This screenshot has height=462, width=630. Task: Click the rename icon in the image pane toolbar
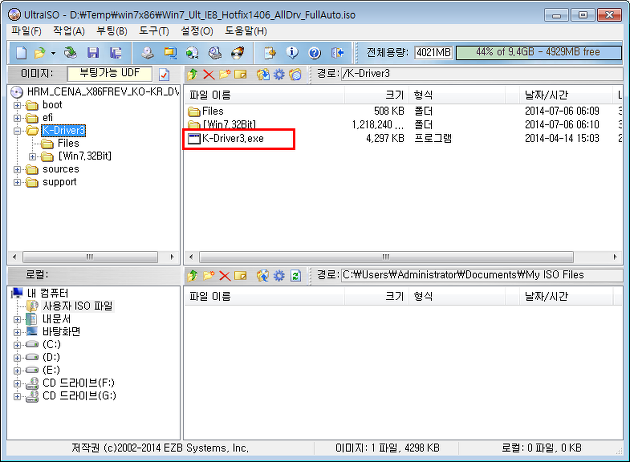240,74
